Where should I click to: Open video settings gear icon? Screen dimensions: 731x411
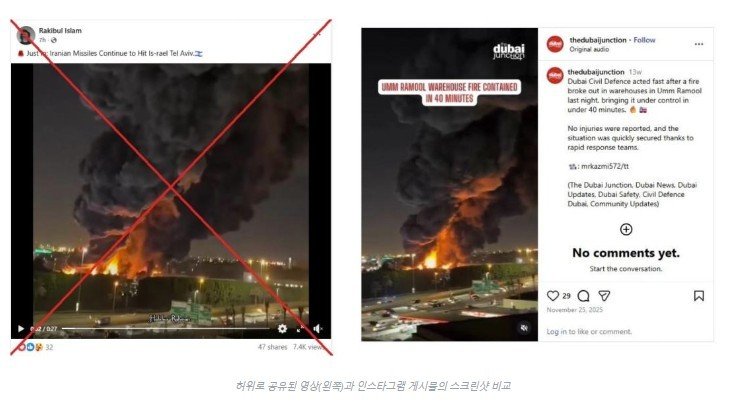(x=282, y=329)
